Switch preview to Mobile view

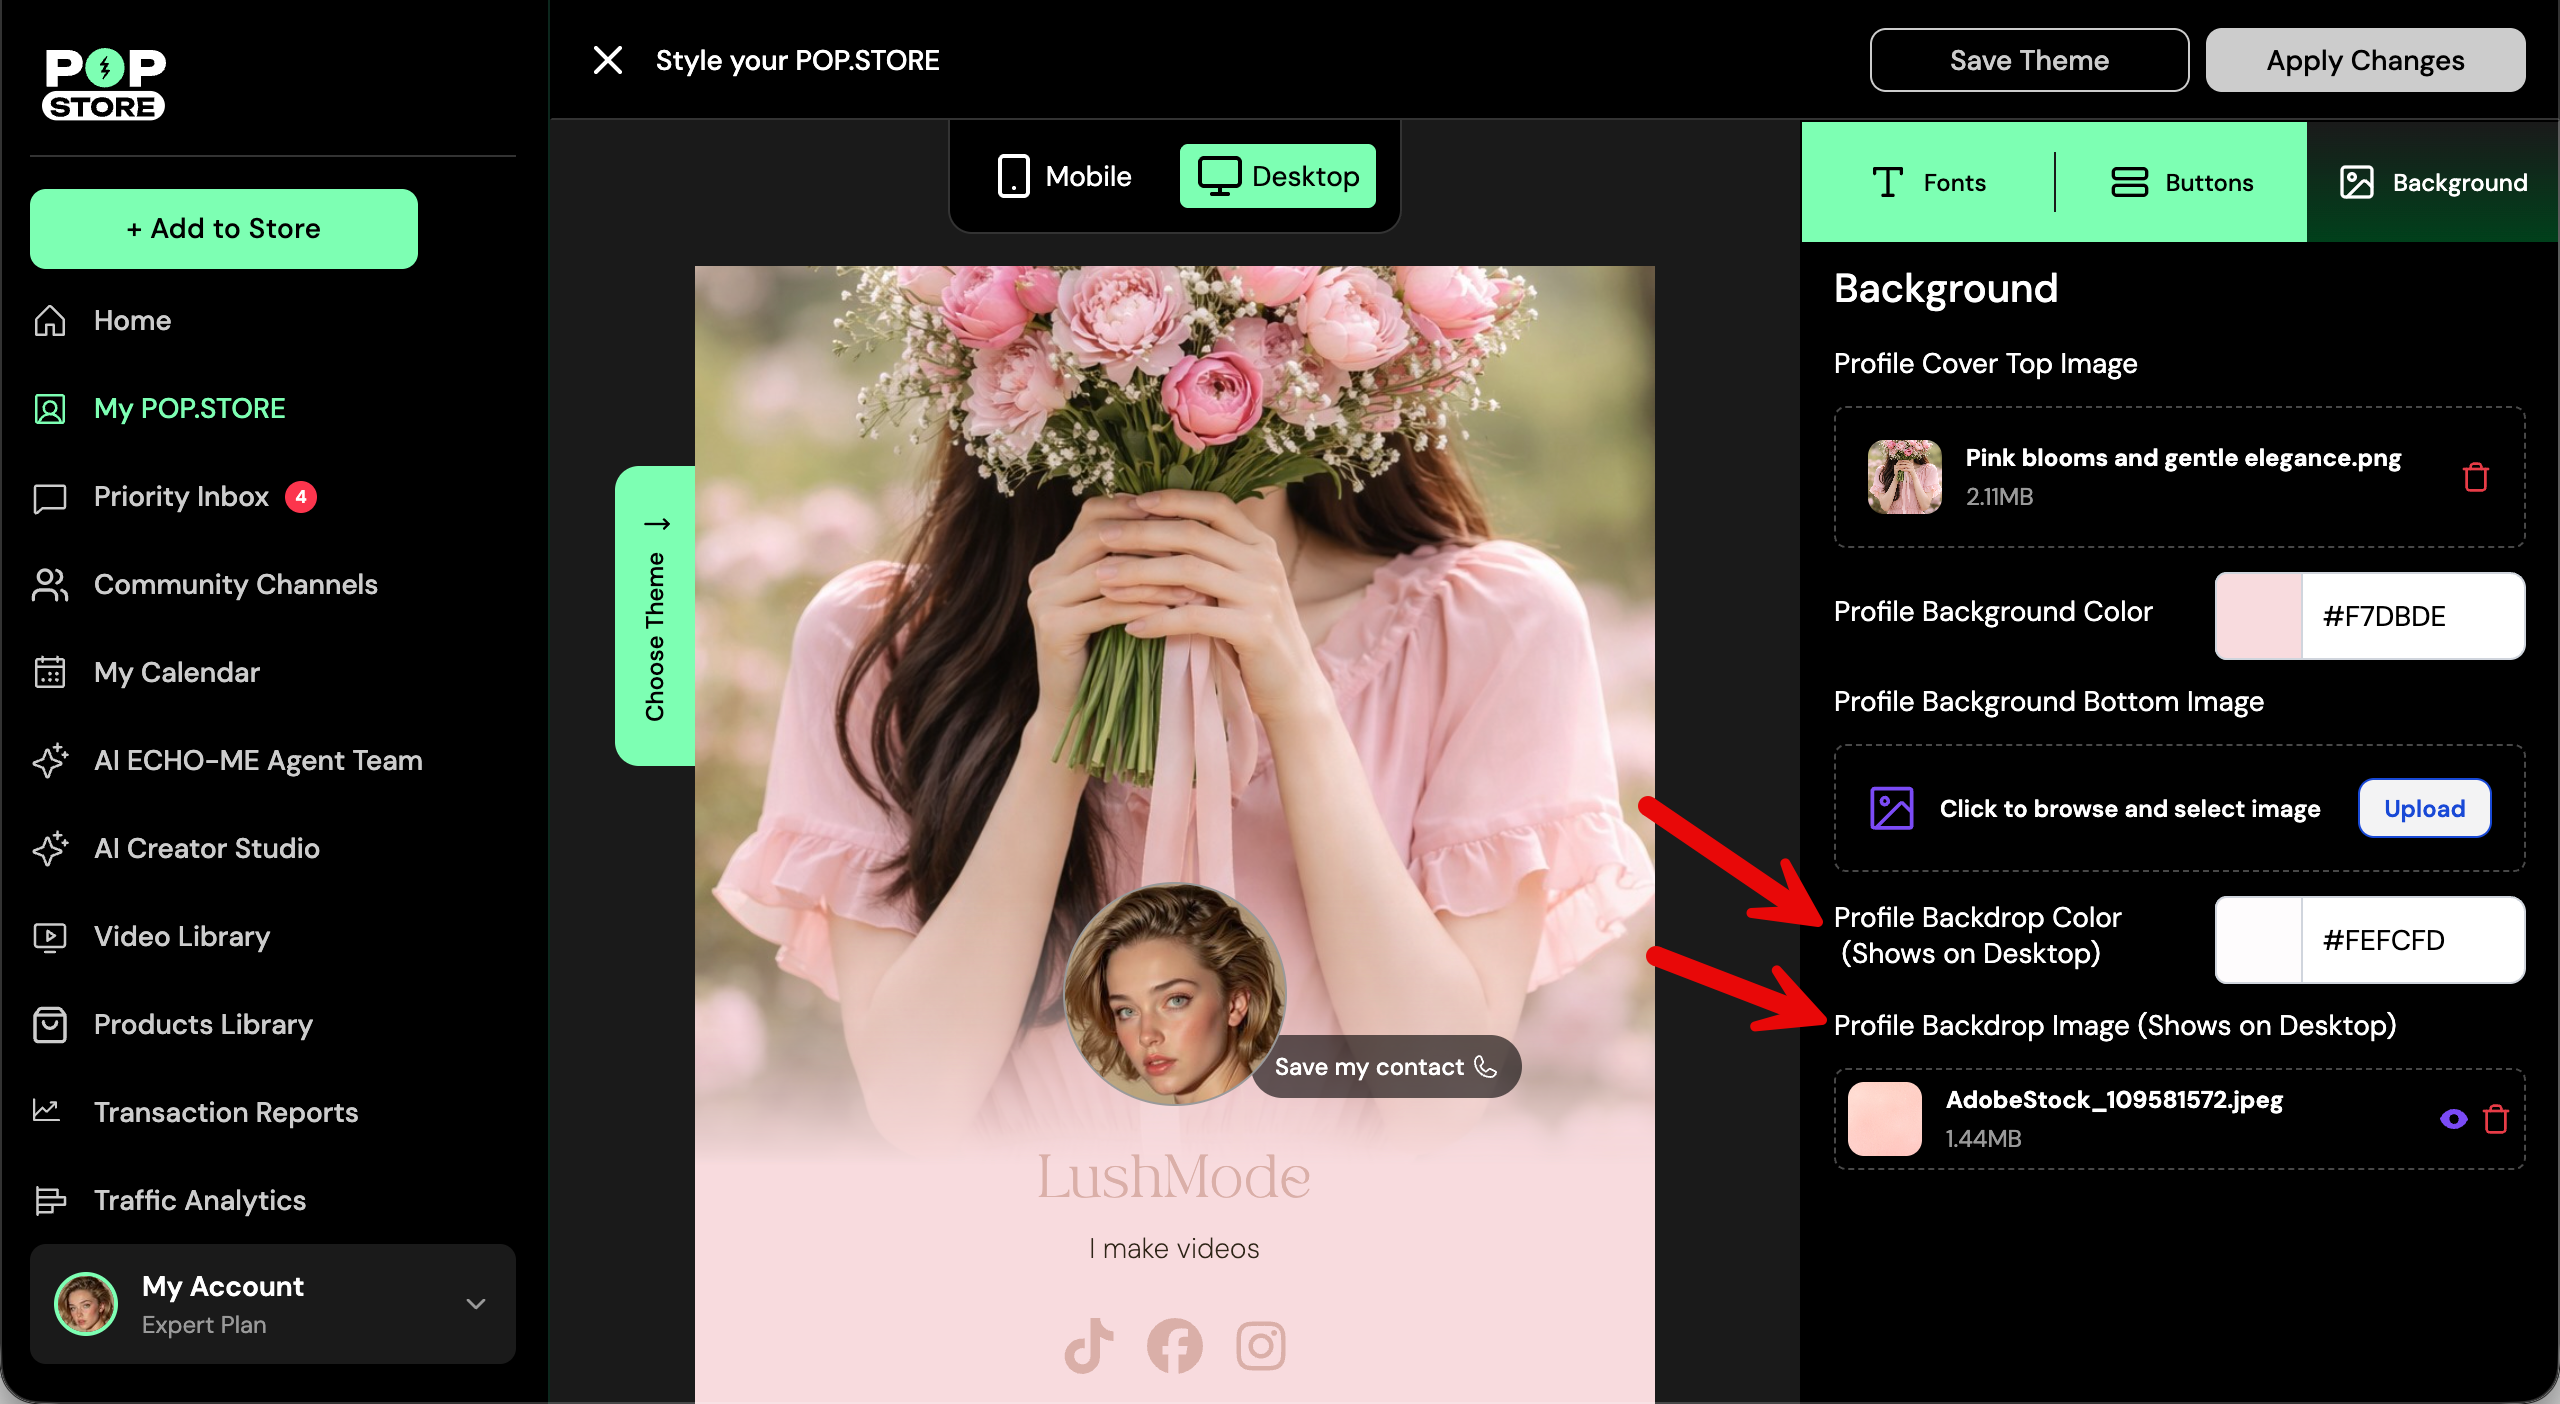[1064, 176]
